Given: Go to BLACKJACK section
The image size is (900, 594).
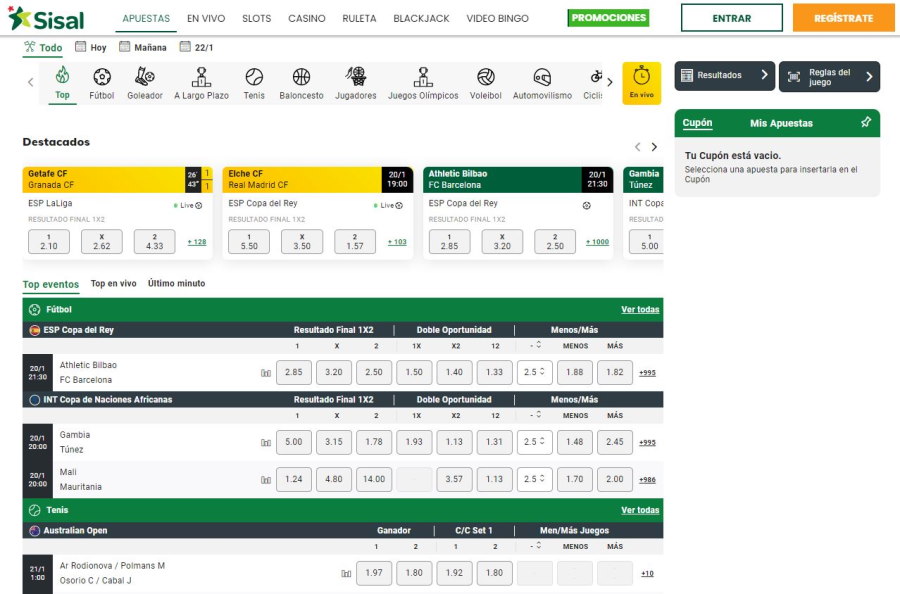Looking at the screenshot, I should [421, 18].
